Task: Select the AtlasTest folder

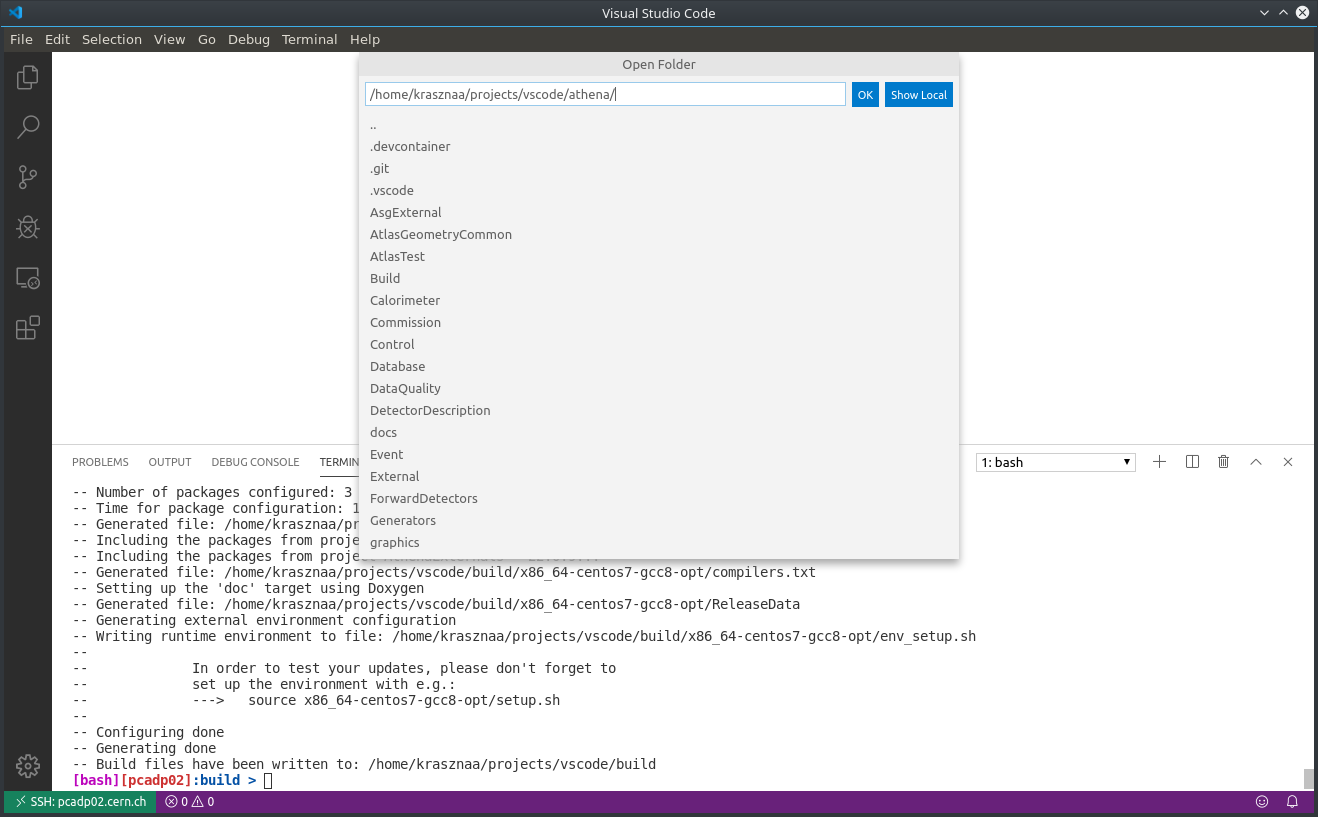Action: click(659, 257)
